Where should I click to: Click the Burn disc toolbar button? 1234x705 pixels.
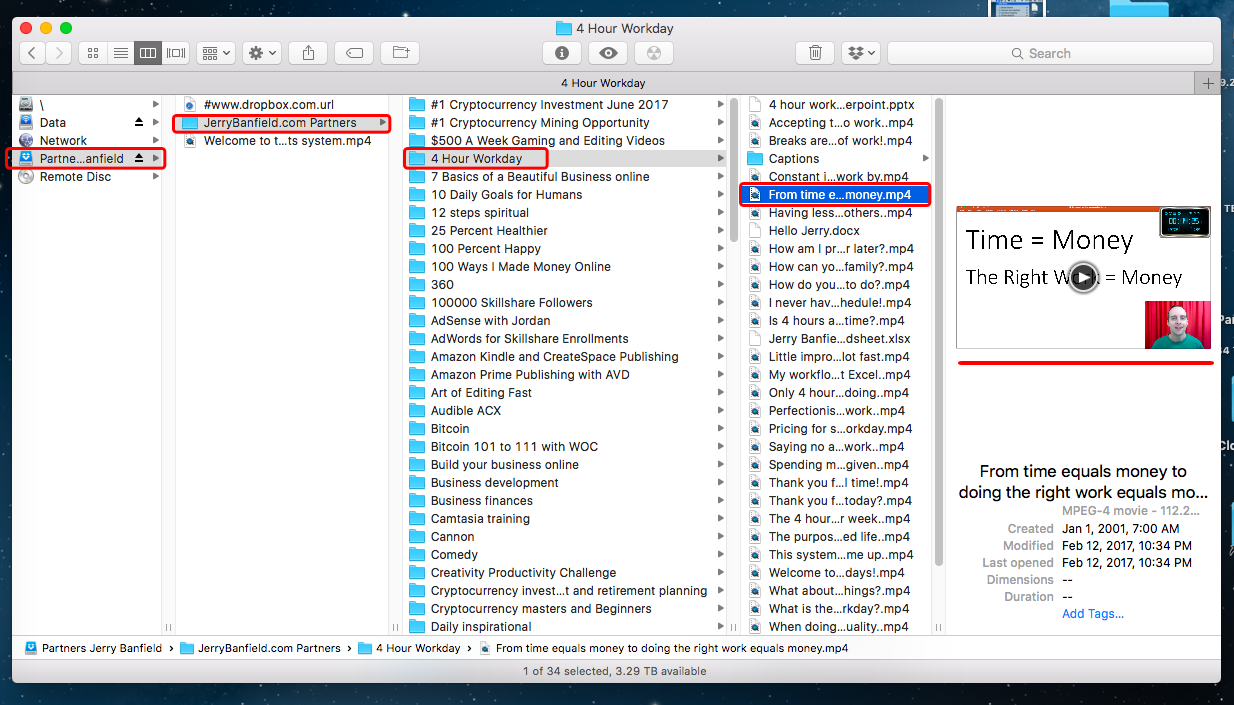pos(654,53)
